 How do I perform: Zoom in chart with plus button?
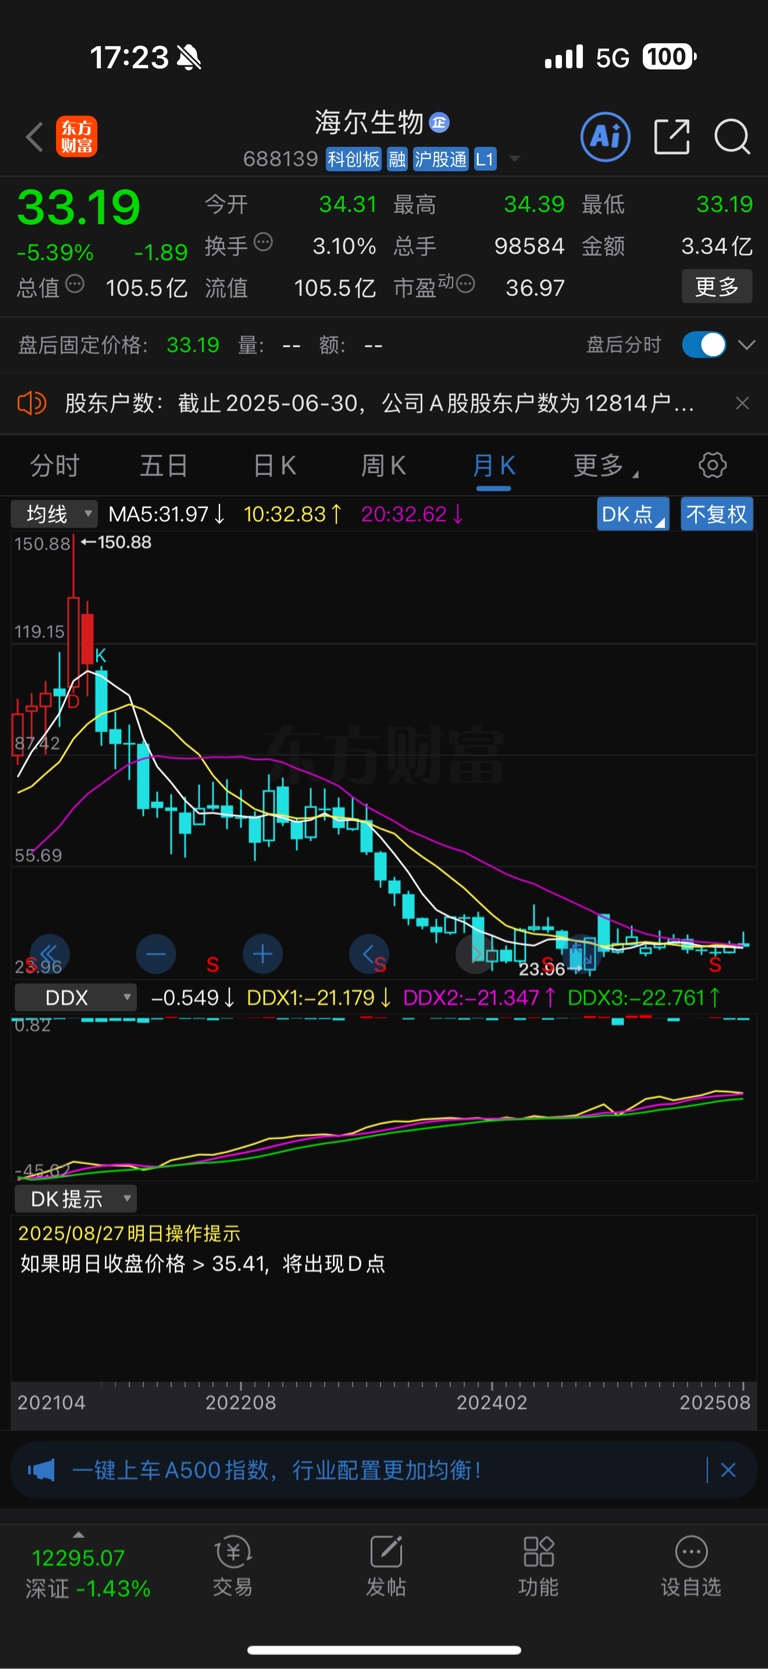point(262,954)
